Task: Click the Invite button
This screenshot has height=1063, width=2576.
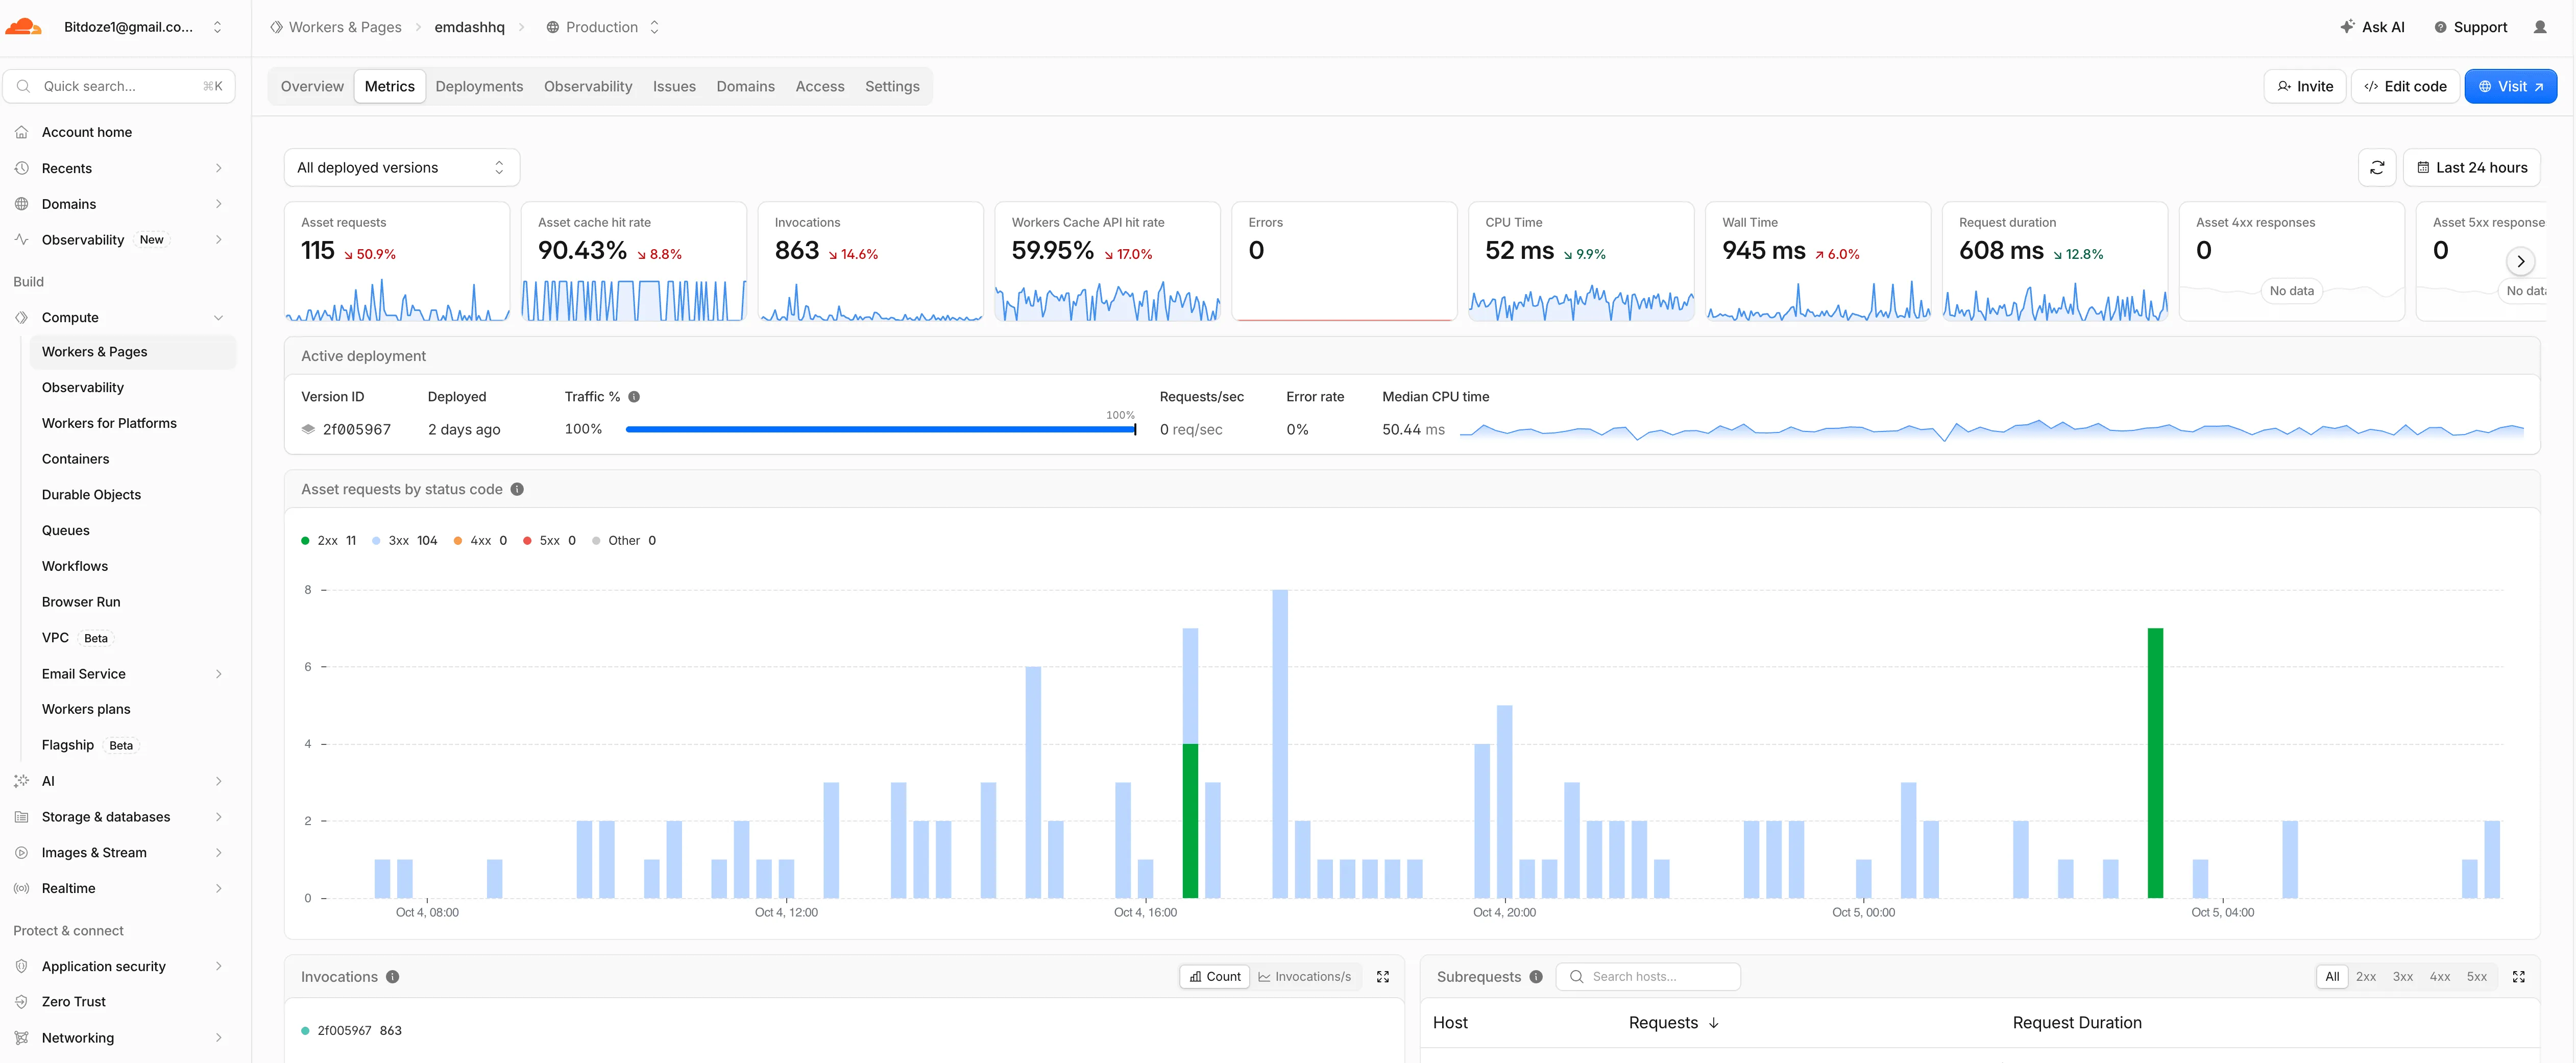Action: [x=2305, y=87]
